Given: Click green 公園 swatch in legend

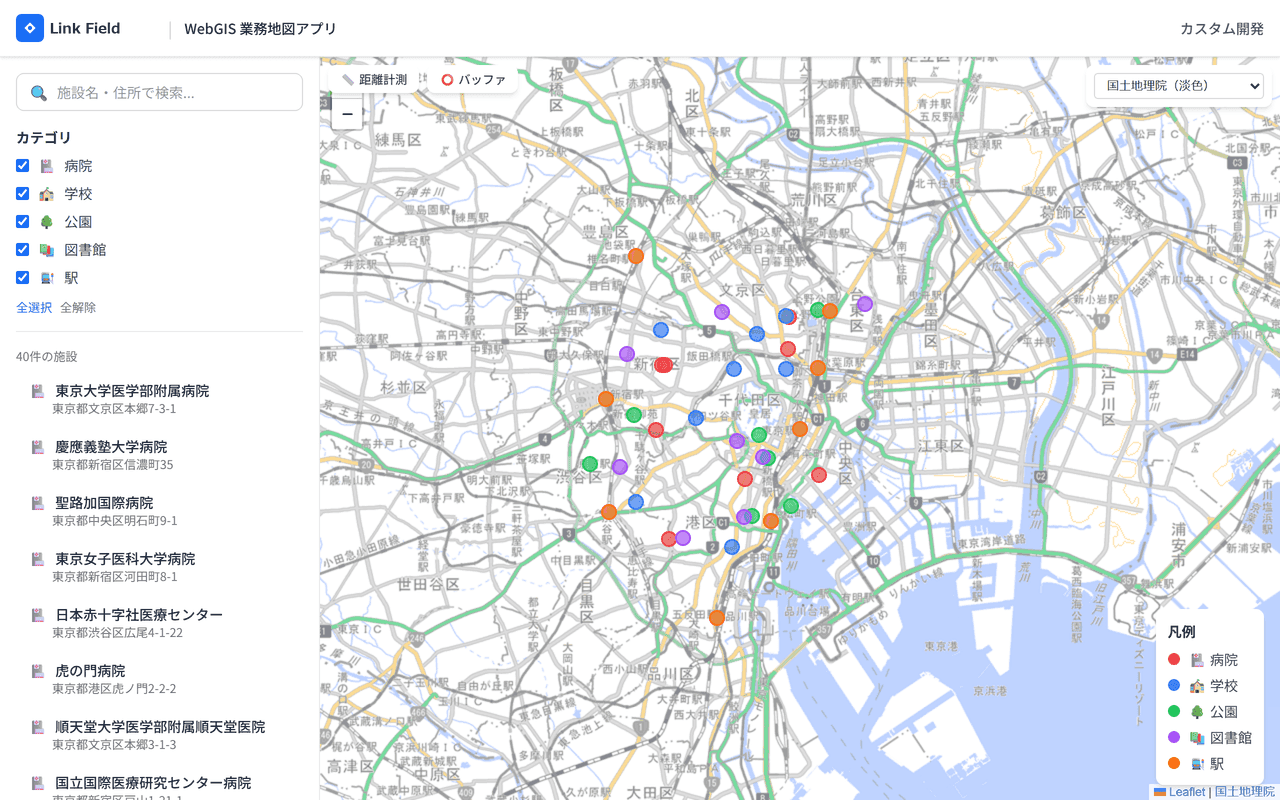Looking at the screenshot, I should coord(1174,712).
